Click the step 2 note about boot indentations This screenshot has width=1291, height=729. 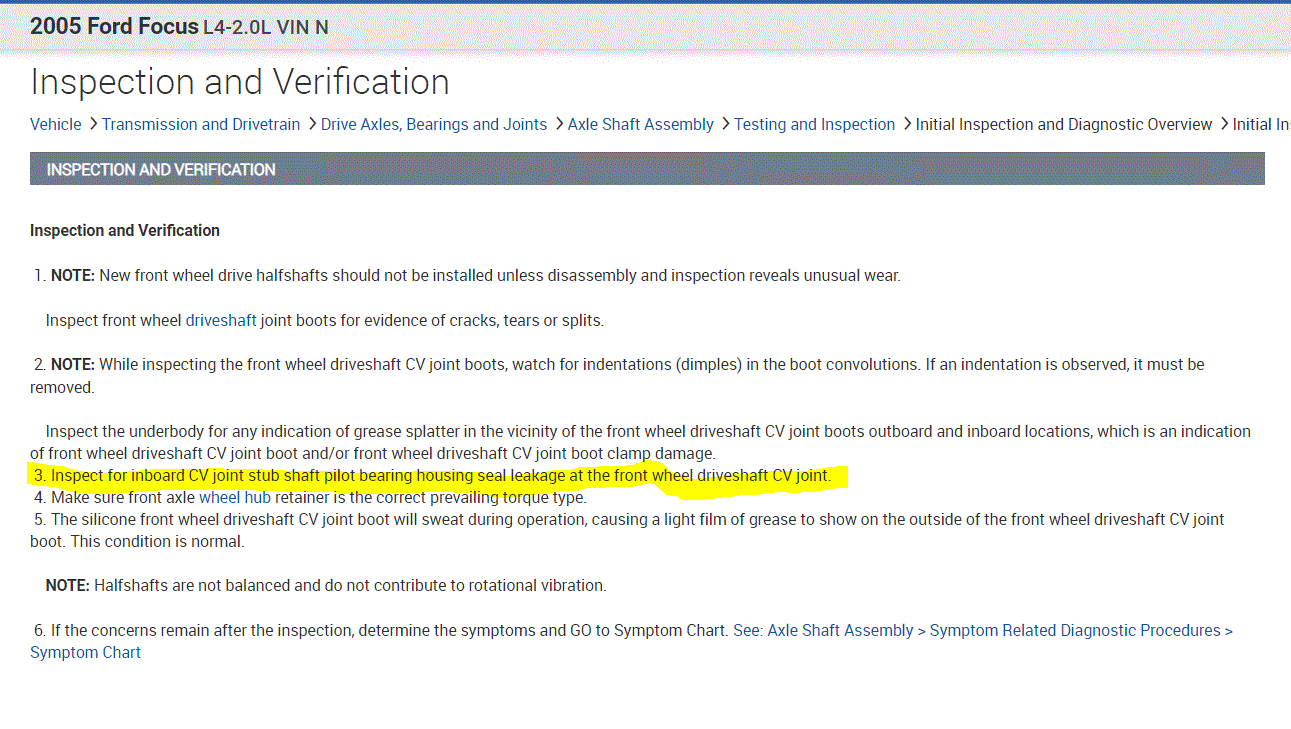618,376
